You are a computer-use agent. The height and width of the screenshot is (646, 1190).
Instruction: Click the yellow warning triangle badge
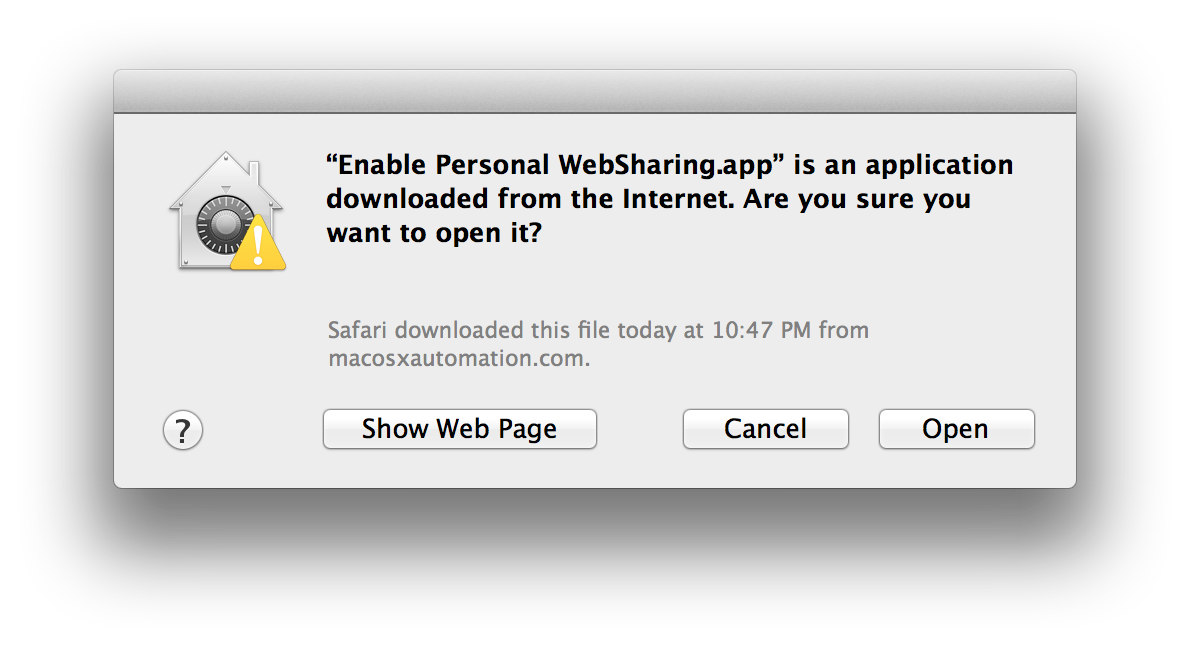[x=258, y=243]
